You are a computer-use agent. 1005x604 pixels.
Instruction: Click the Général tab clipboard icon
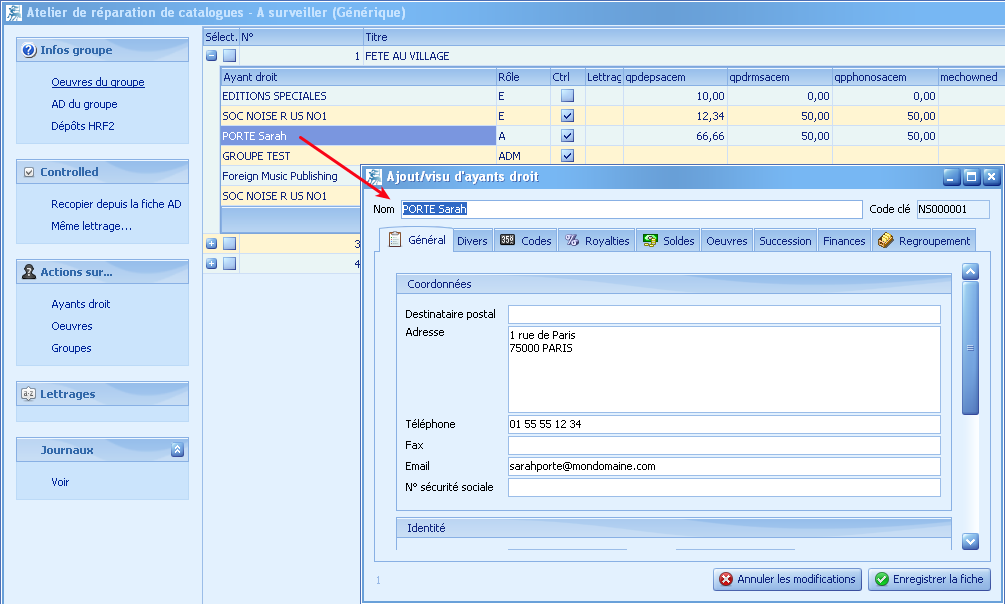[x=395, y=239]
